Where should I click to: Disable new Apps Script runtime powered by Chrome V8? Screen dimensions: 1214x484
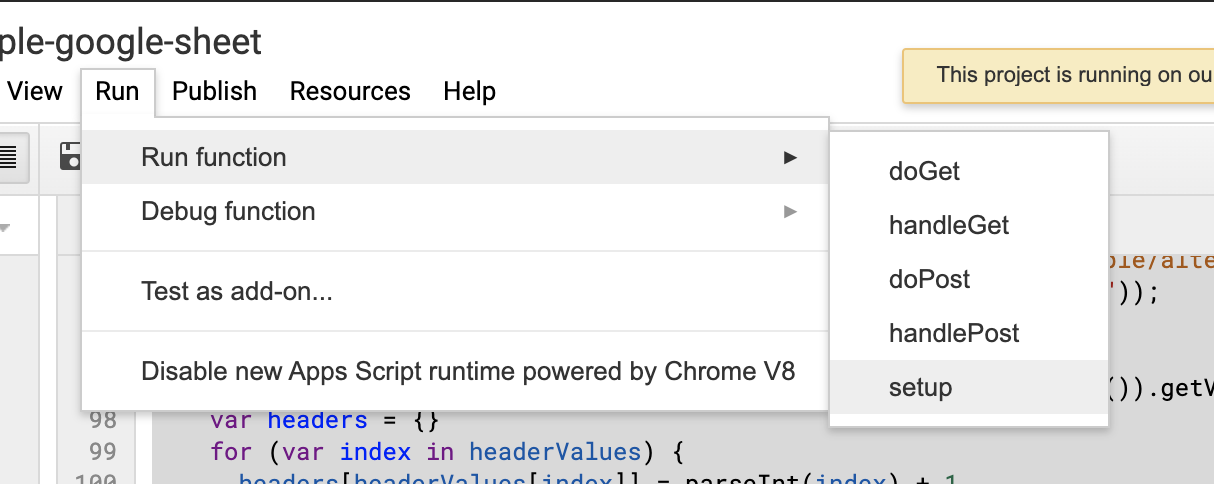[455, 372]
